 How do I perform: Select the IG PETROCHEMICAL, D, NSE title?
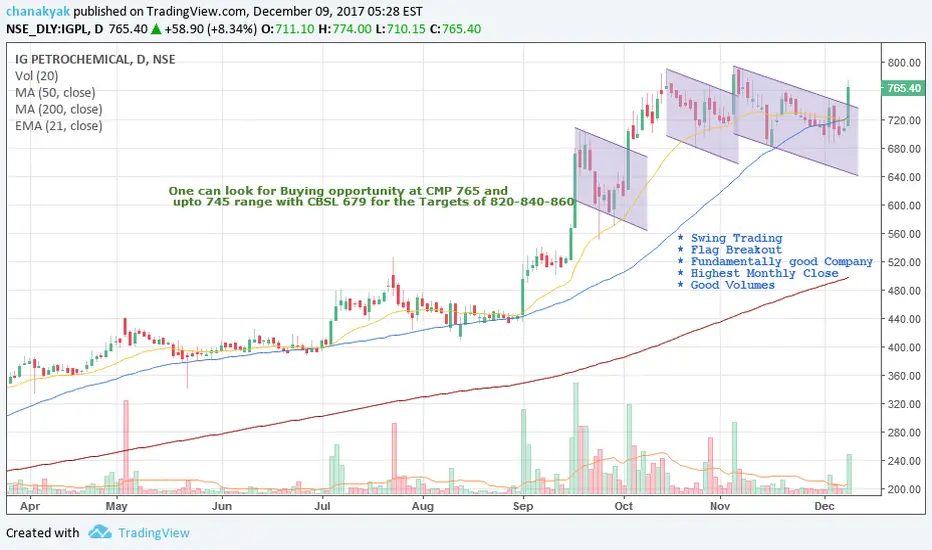click(95, 59)
